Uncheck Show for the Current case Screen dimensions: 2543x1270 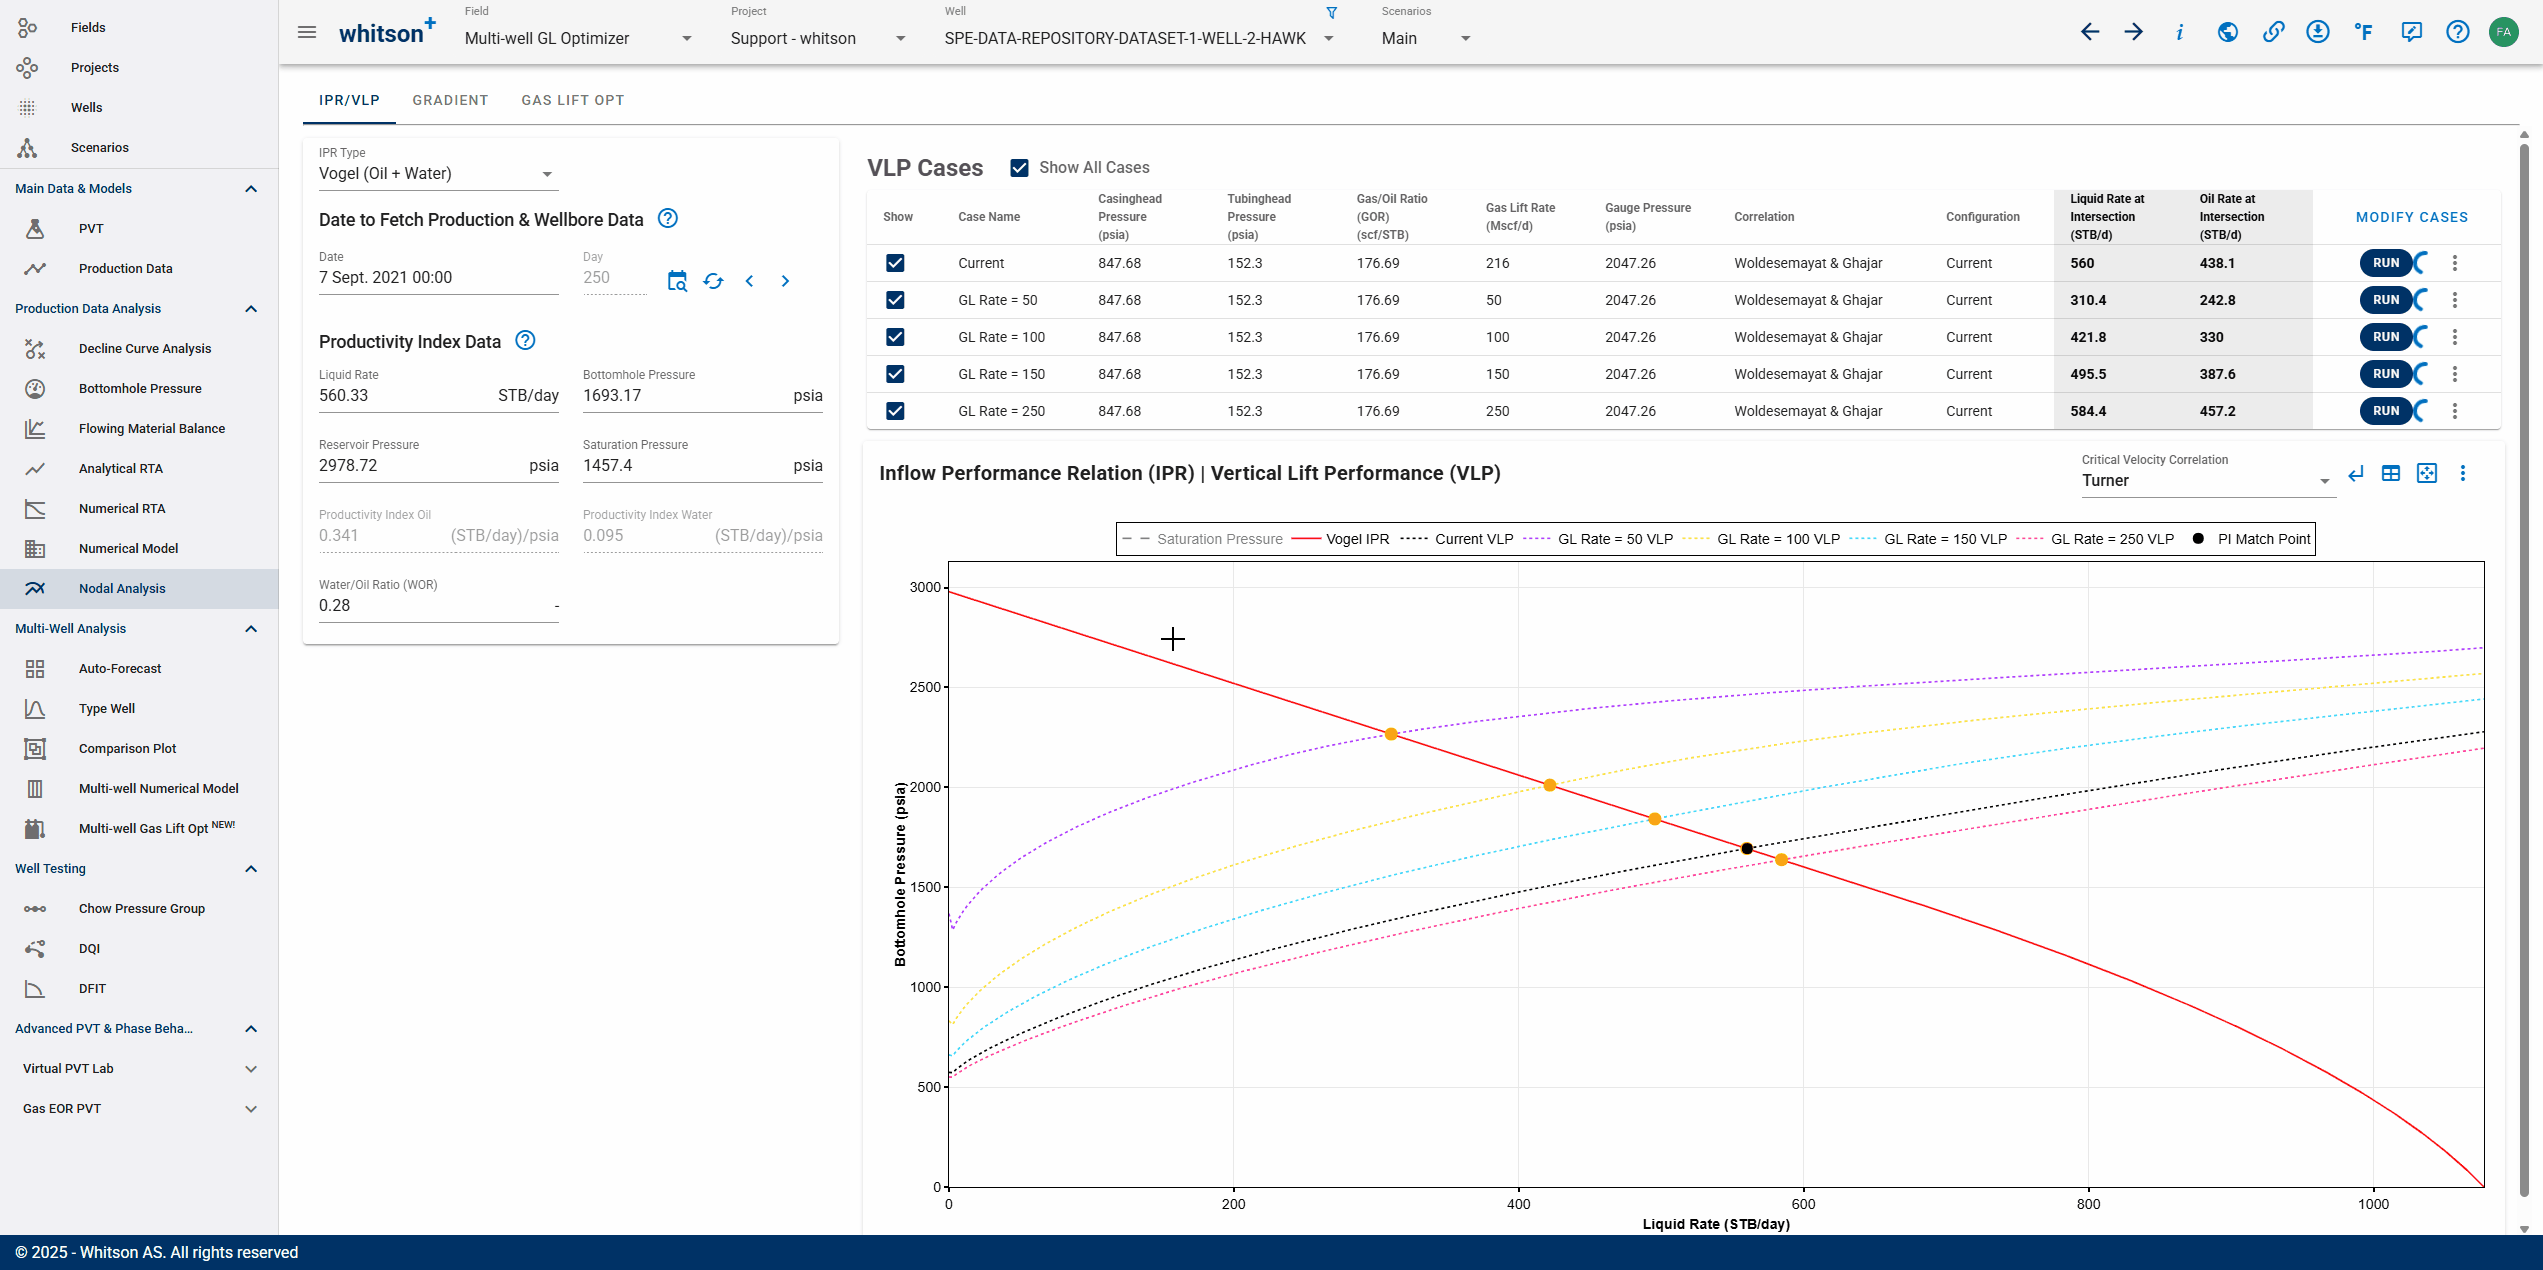click(x=895, y=263)
